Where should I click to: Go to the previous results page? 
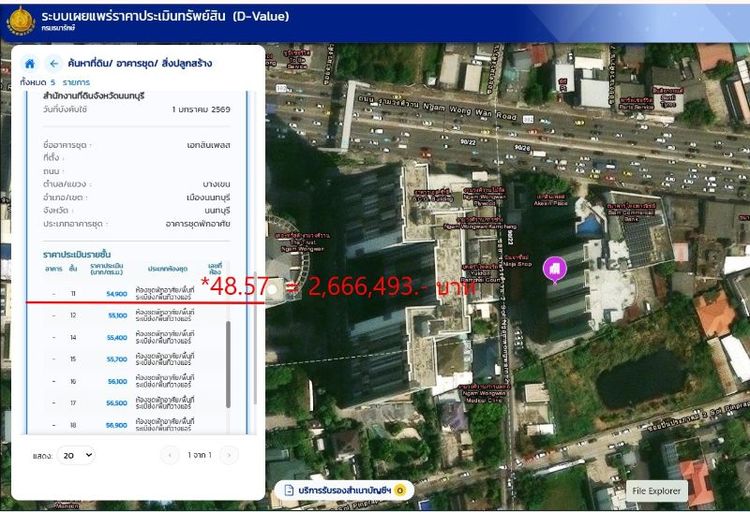(x=169, y=455)
